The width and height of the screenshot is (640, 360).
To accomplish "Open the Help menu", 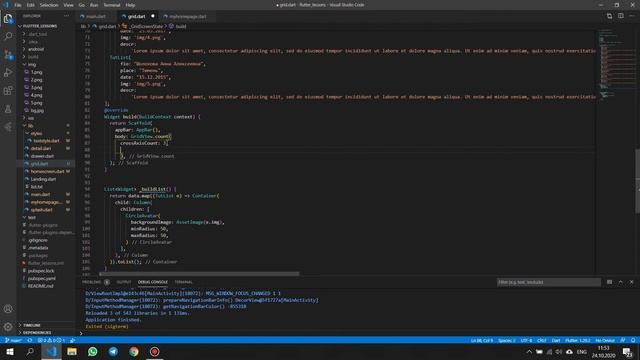I will coord(130,5).
